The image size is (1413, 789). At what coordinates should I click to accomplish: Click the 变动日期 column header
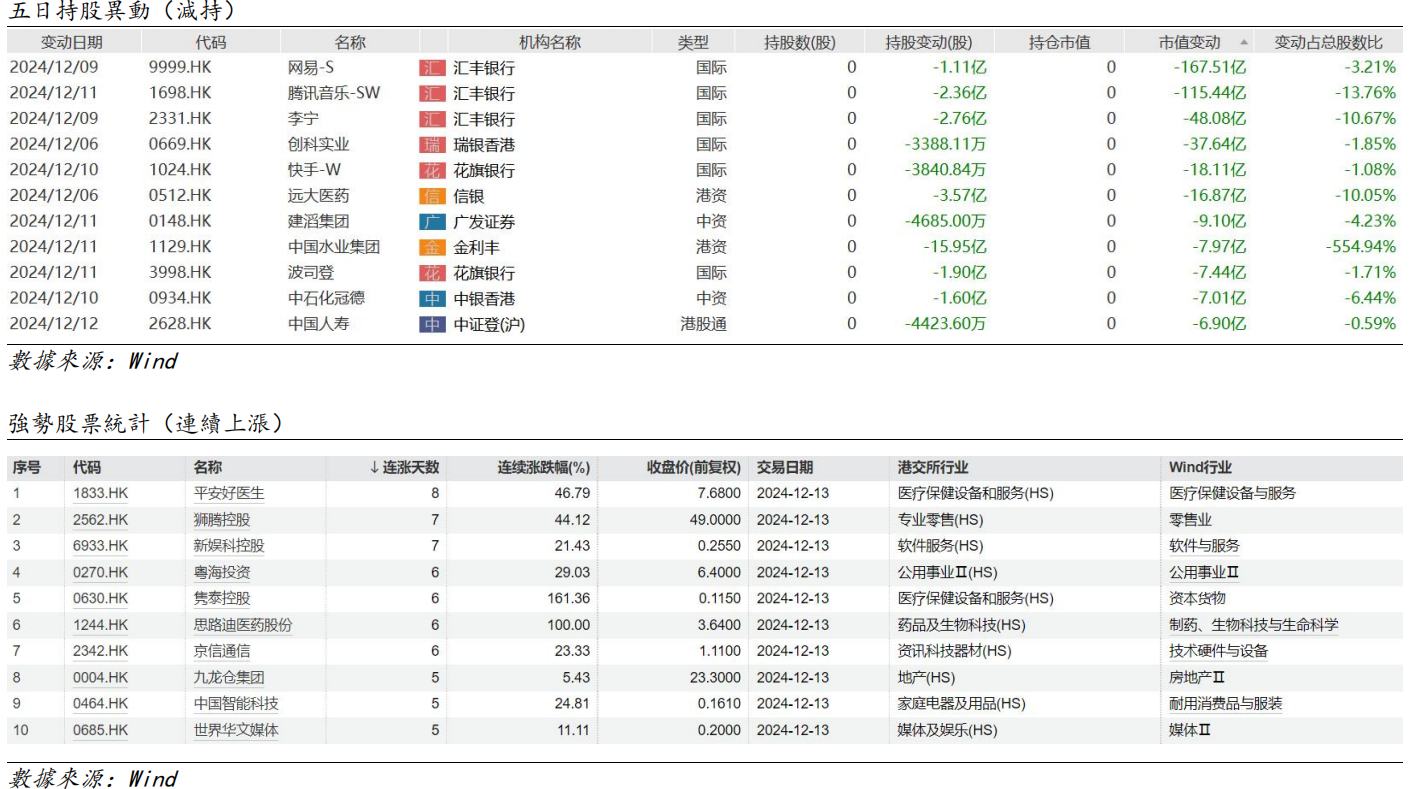pyautogui.click(x=71, y=42)
